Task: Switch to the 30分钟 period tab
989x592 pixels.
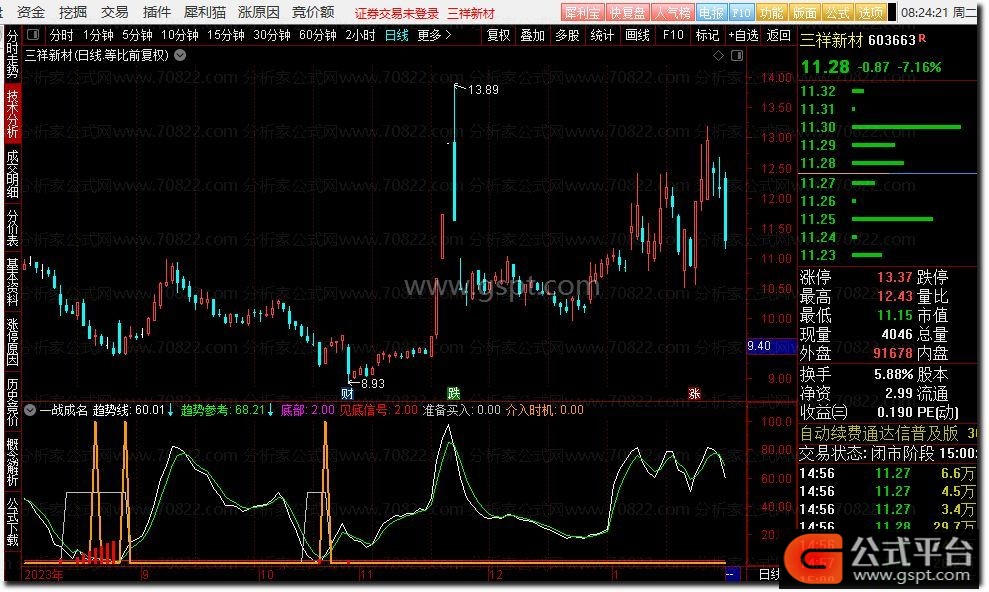Action: click(x=272, y=35)
